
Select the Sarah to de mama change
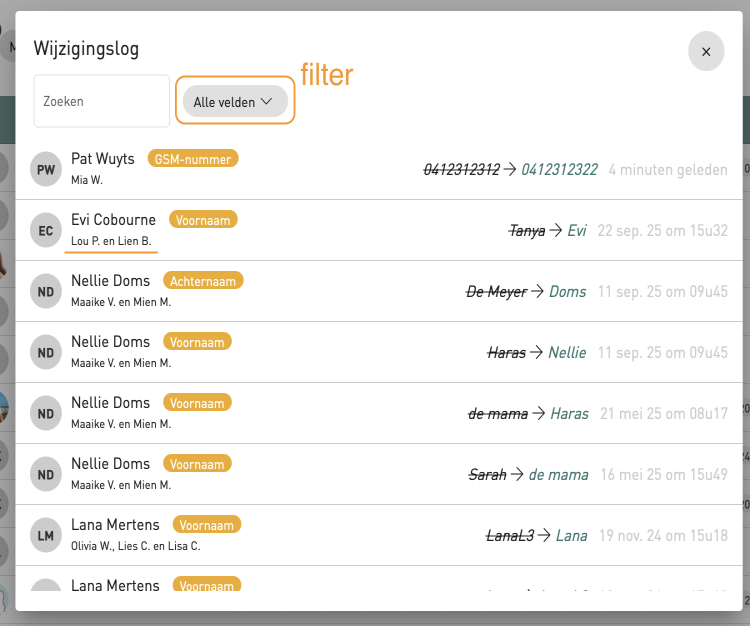528,475
